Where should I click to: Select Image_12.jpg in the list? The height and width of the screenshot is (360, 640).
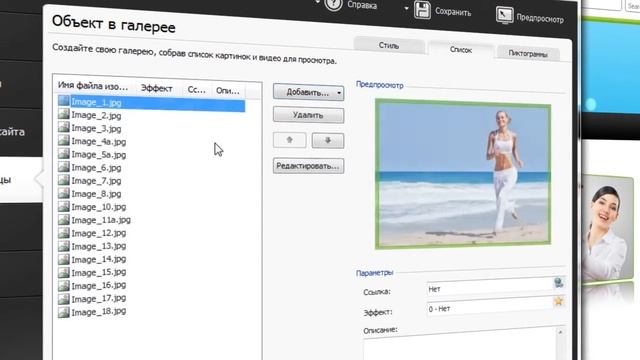pyautogui.click(x=99, y=233)
